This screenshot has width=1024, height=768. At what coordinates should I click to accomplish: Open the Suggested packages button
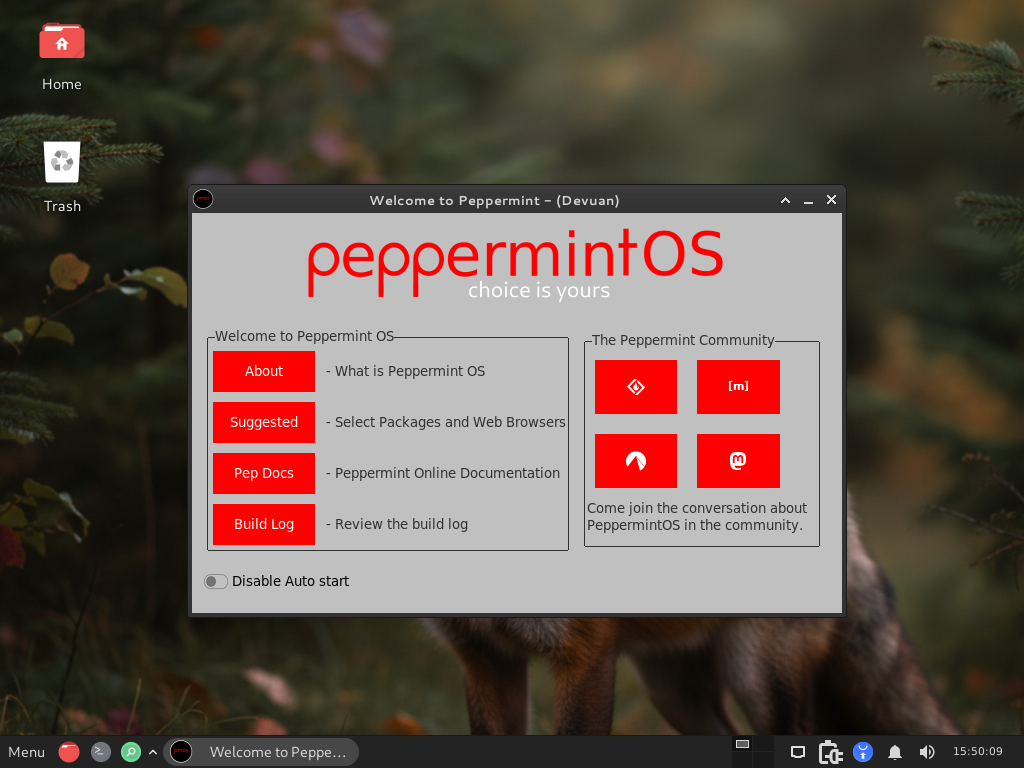click(x=264, y=422)
